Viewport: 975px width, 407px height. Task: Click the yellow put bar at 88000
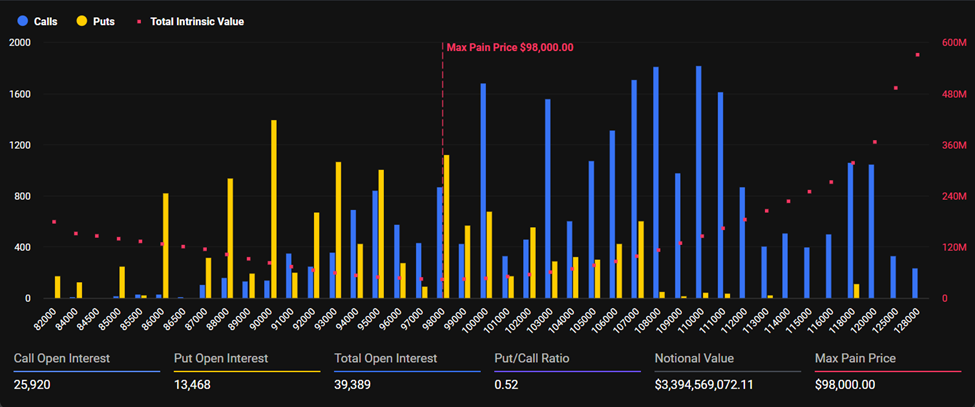[x=231, y=239]
